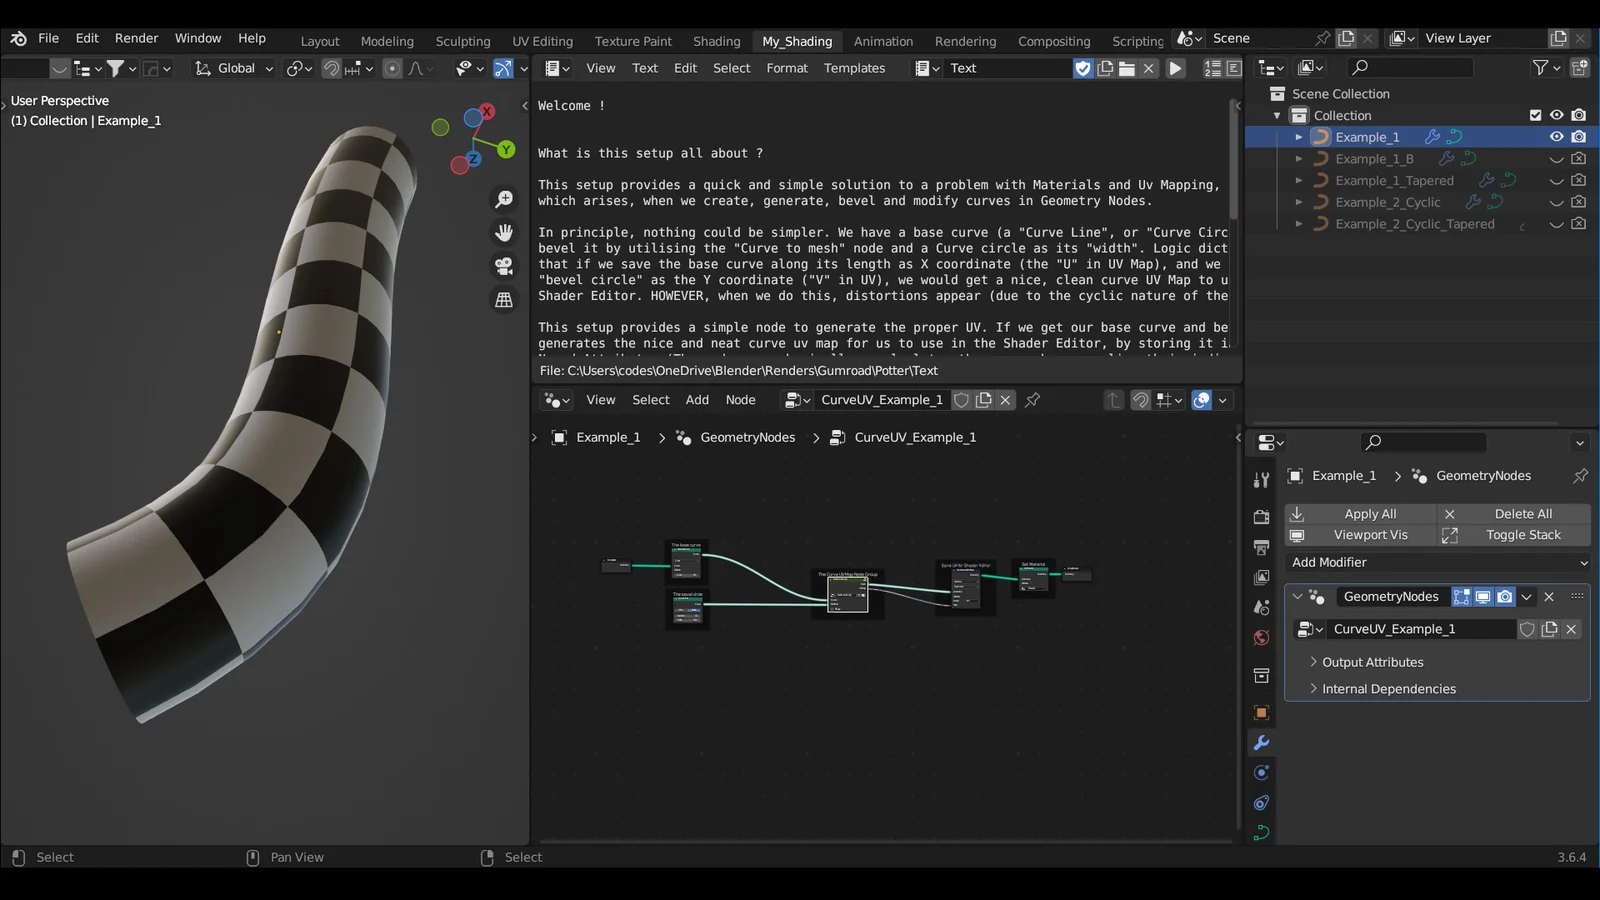Open the Add Modifier dropdown
This screenshot has width=1600, height=900.
(1436, 562)
